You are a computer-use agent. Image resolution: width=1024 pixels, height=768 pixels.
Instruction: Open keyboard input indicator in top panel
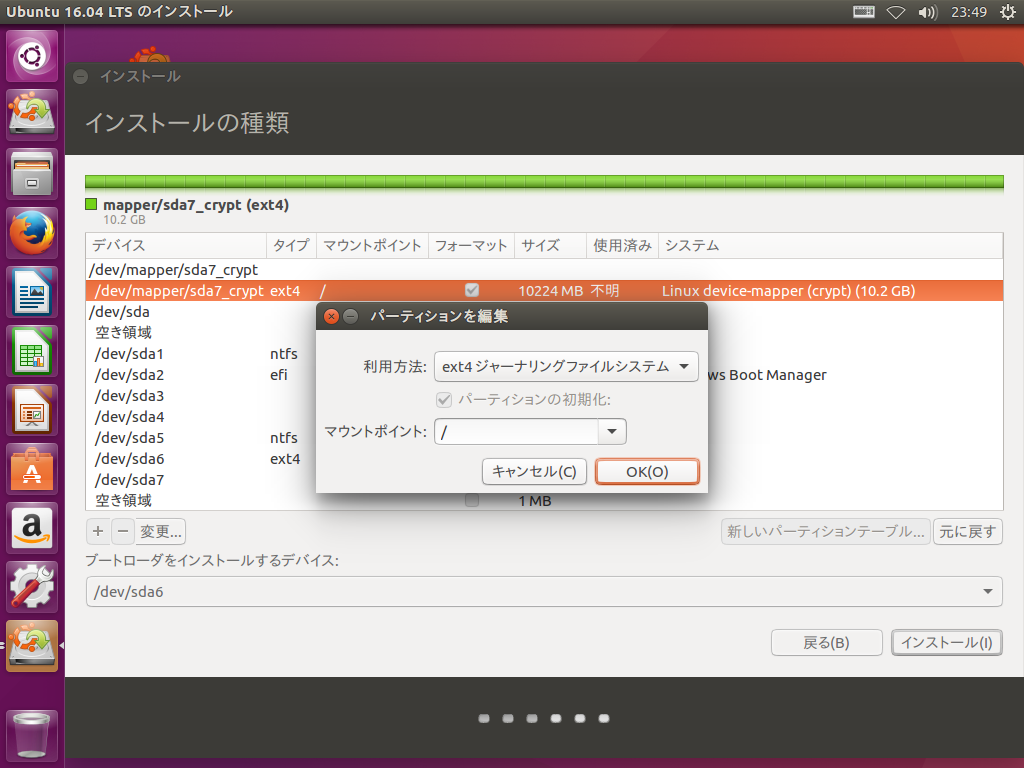pyautogui.click(x=863, y=12)
